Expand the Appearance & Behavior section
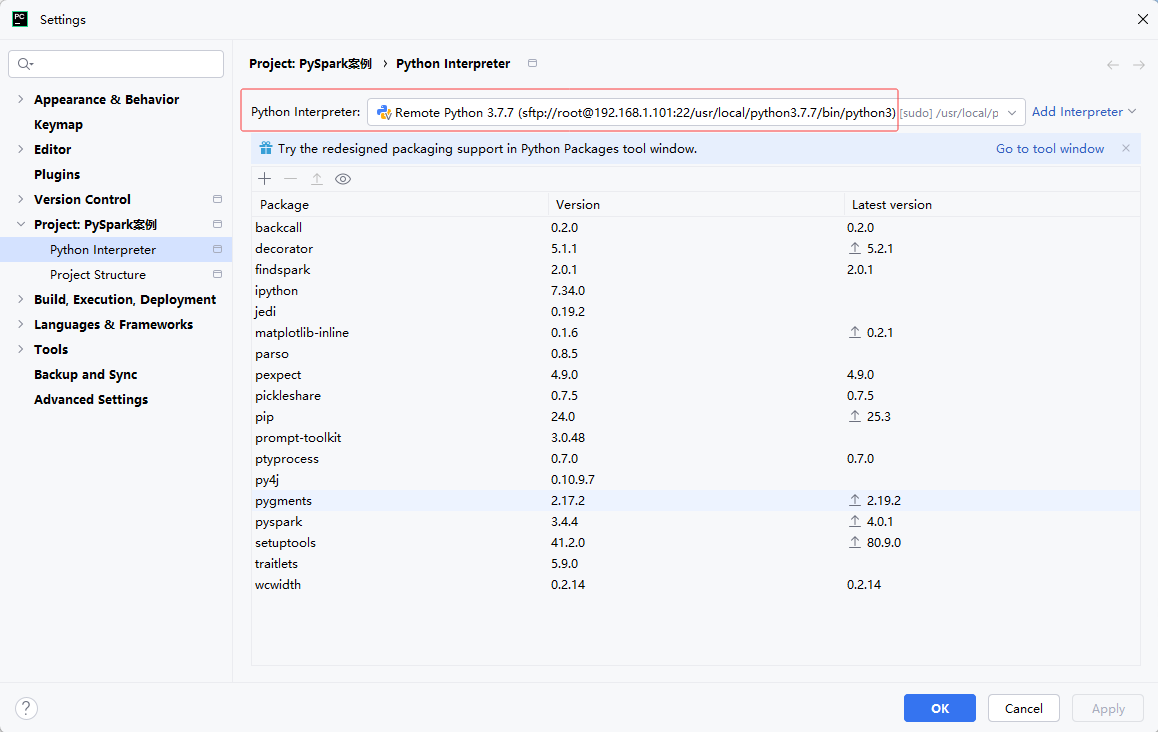The width and height of the screenshot is (1158, 732). (21, 99)
